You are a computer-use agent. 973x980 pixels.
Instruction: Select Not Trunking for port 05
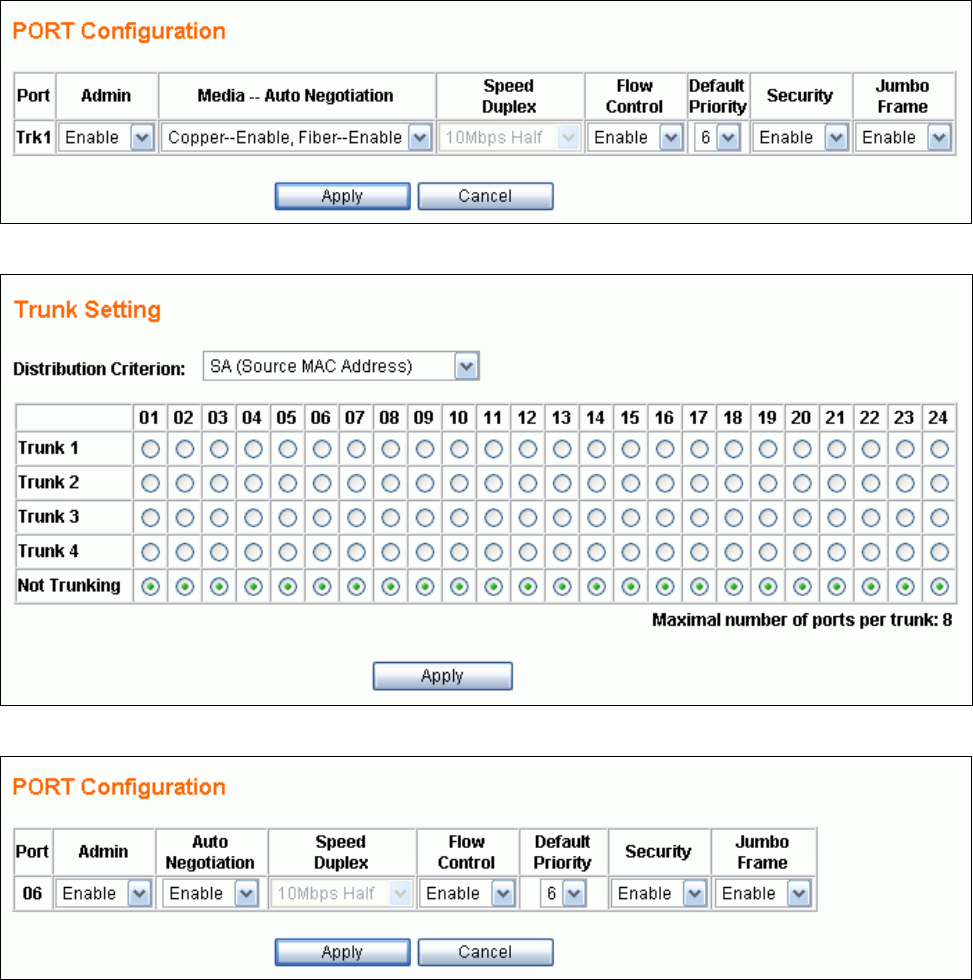[x=287, y=586]
